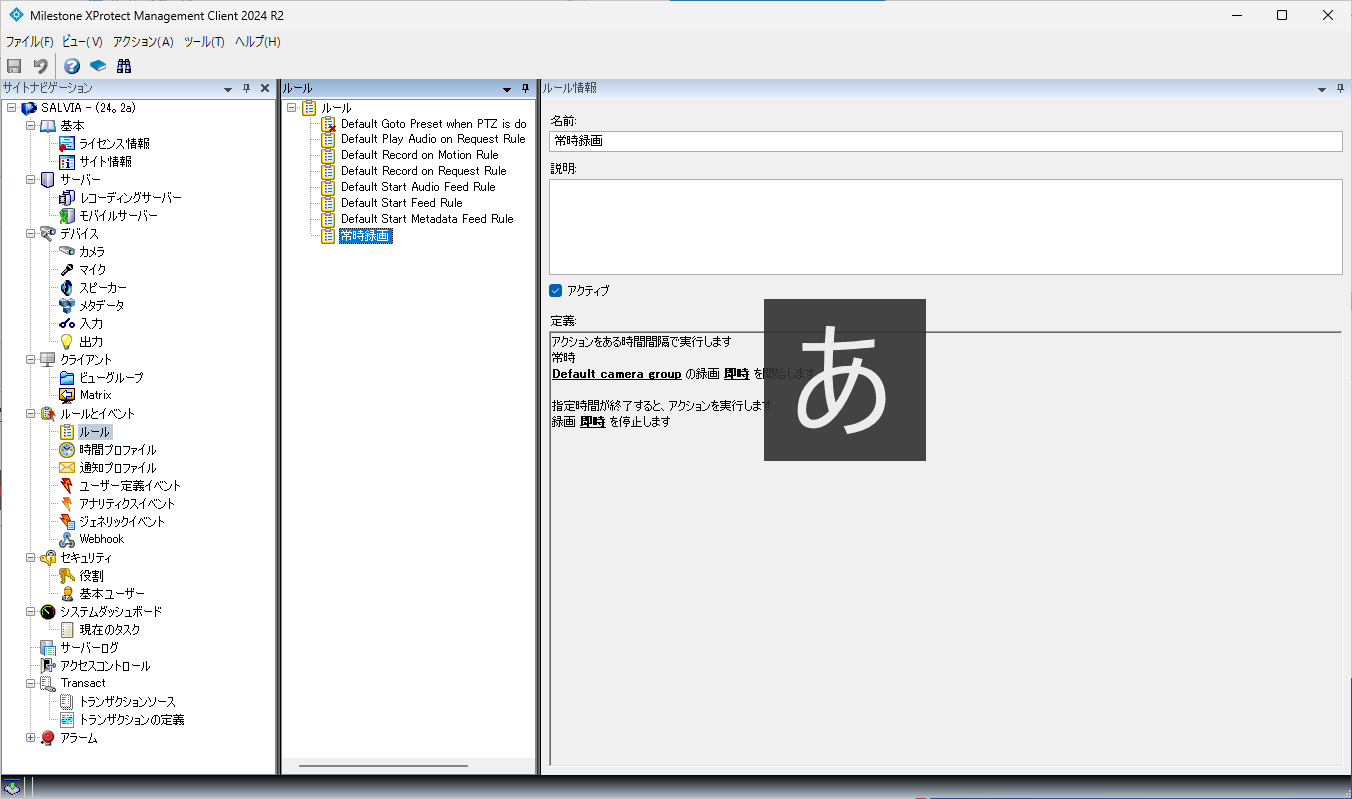Click the Undo toolbar icon

[40, 66]
